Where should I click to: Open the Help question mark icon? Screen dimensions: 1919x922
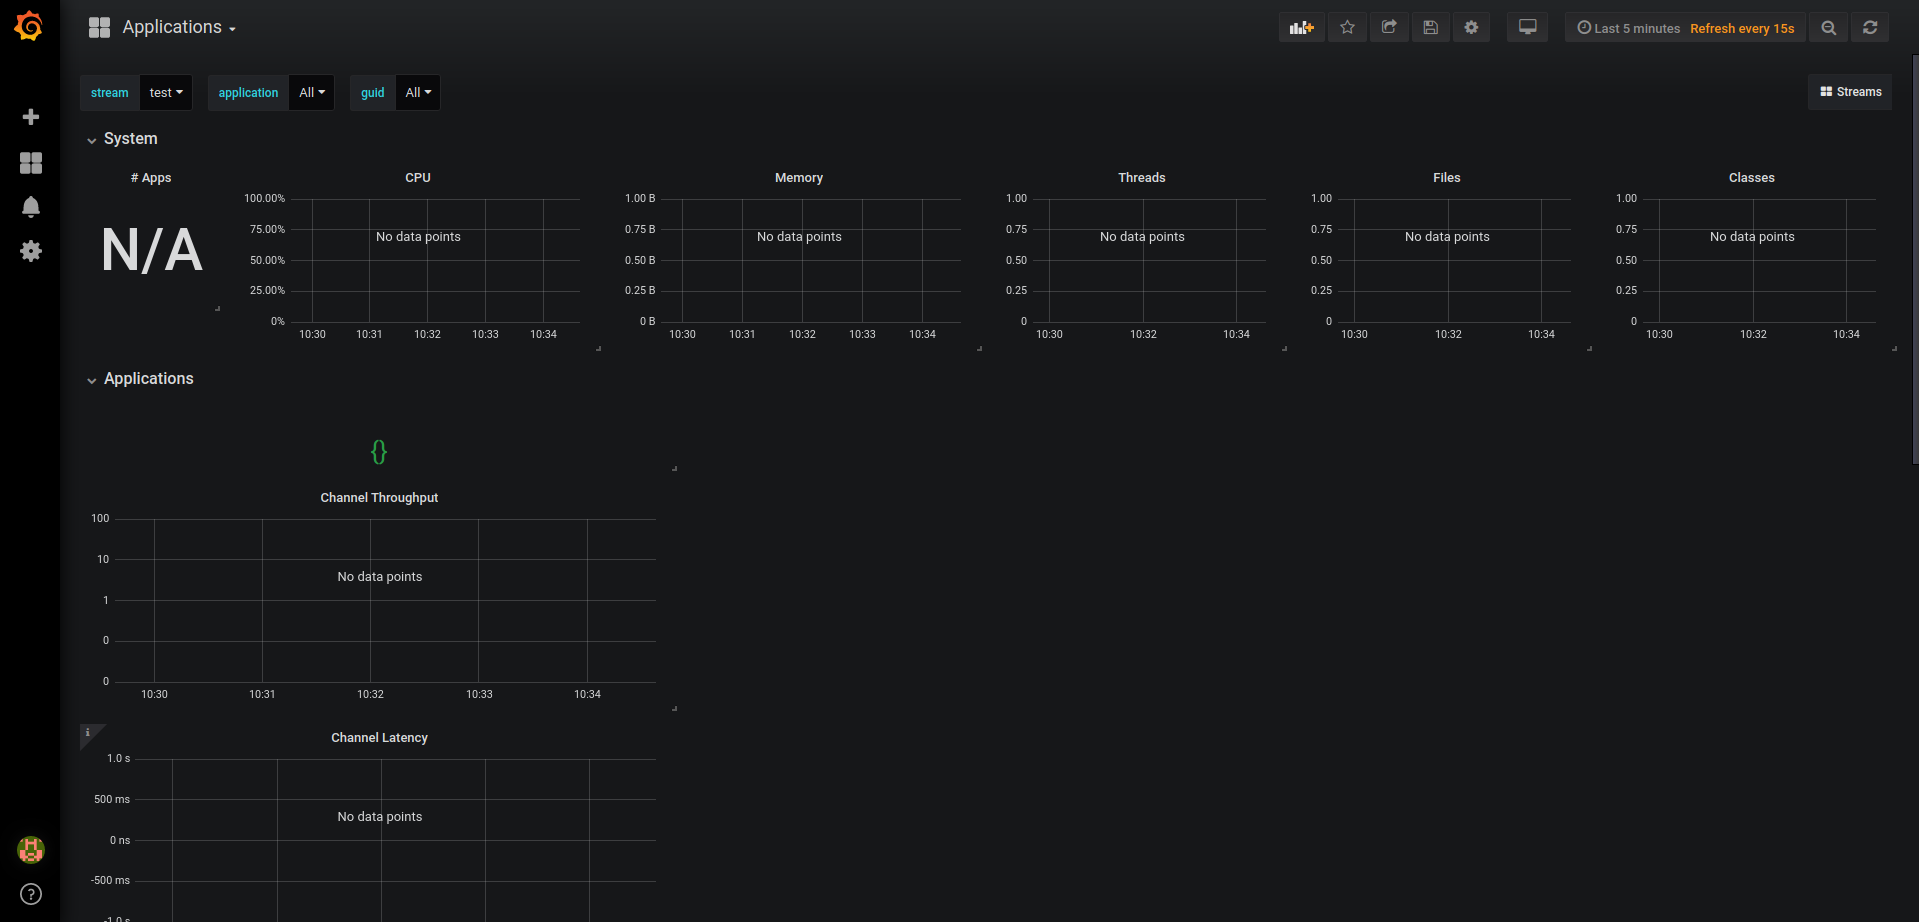pos(31,894)
